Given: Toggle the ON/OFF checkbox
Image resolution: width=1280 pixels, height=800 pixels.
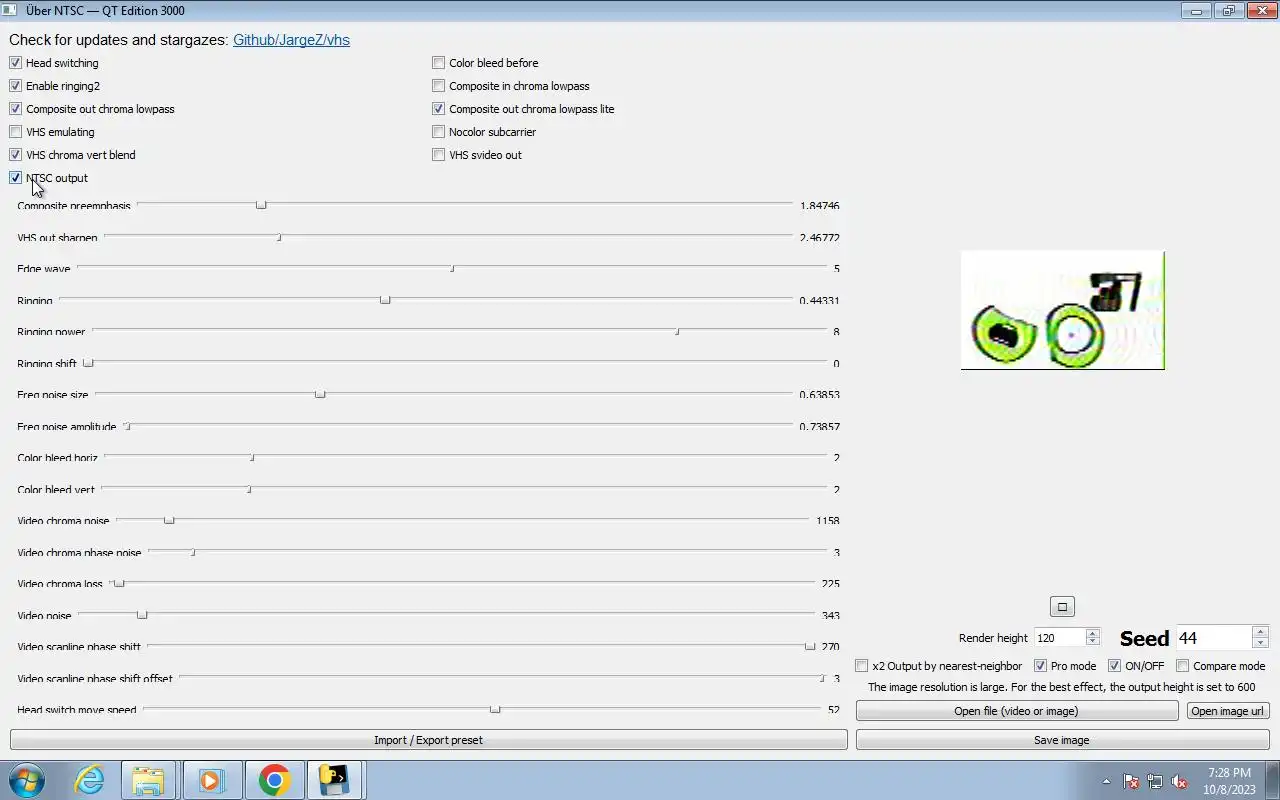Looking at the screenshot, I should pyautogui.click(x=1114, y=666).
